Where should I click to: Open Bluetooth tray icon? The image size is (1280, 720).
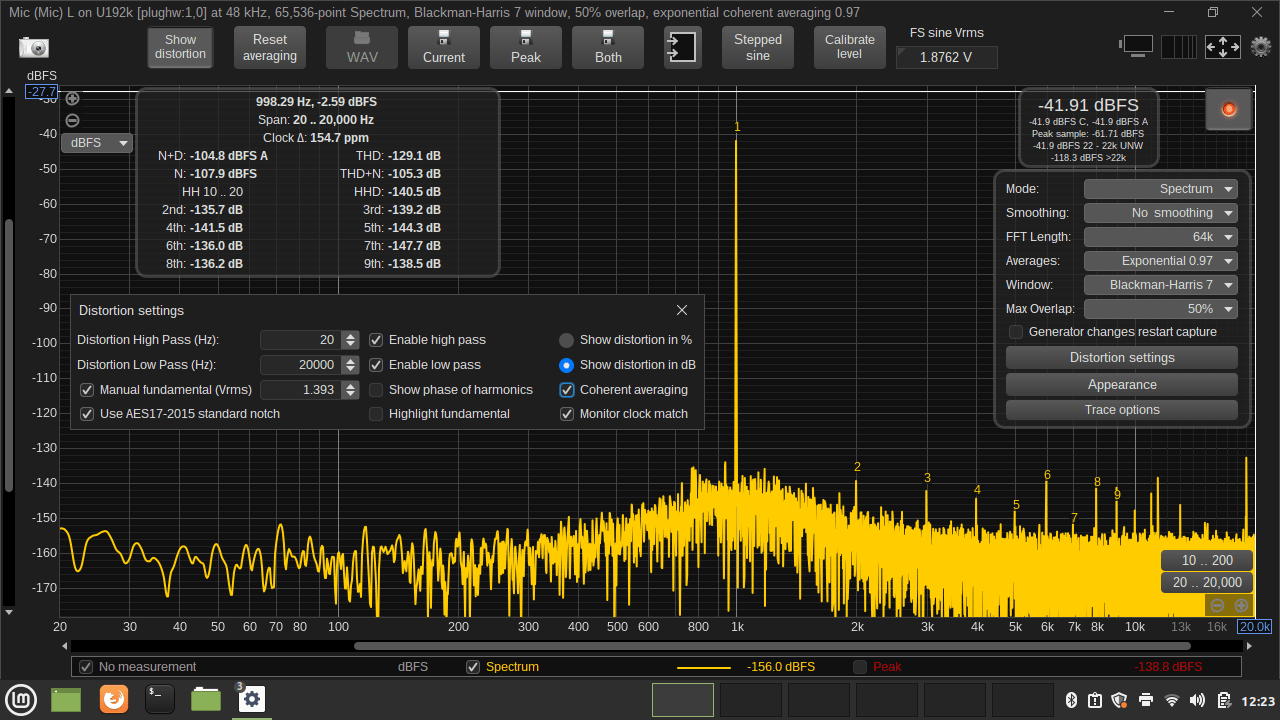[x=1069, y=700]
